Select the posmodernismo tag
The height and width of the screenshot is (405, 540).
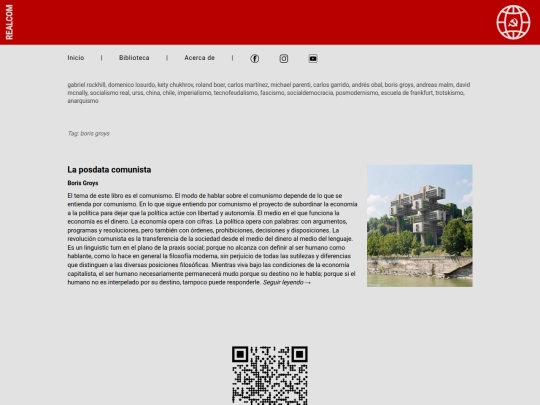[x=357, y=93]
